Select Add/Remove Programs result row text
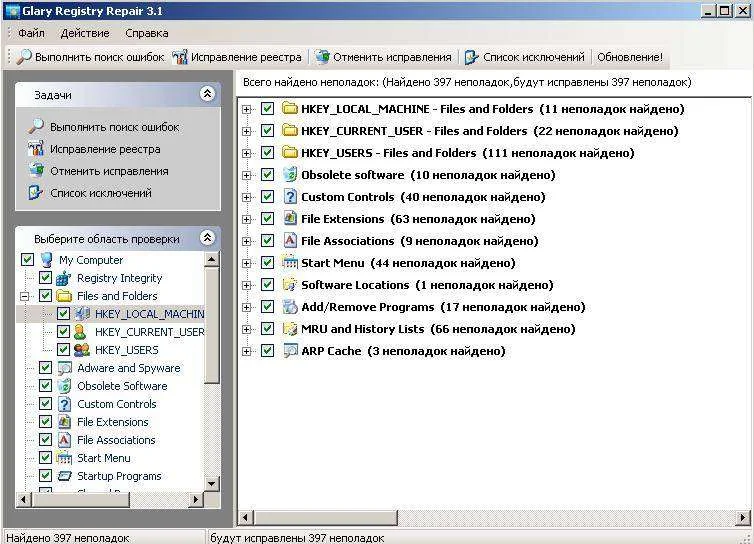This screenshot has height=544, width=754. (x=443, y=306)
